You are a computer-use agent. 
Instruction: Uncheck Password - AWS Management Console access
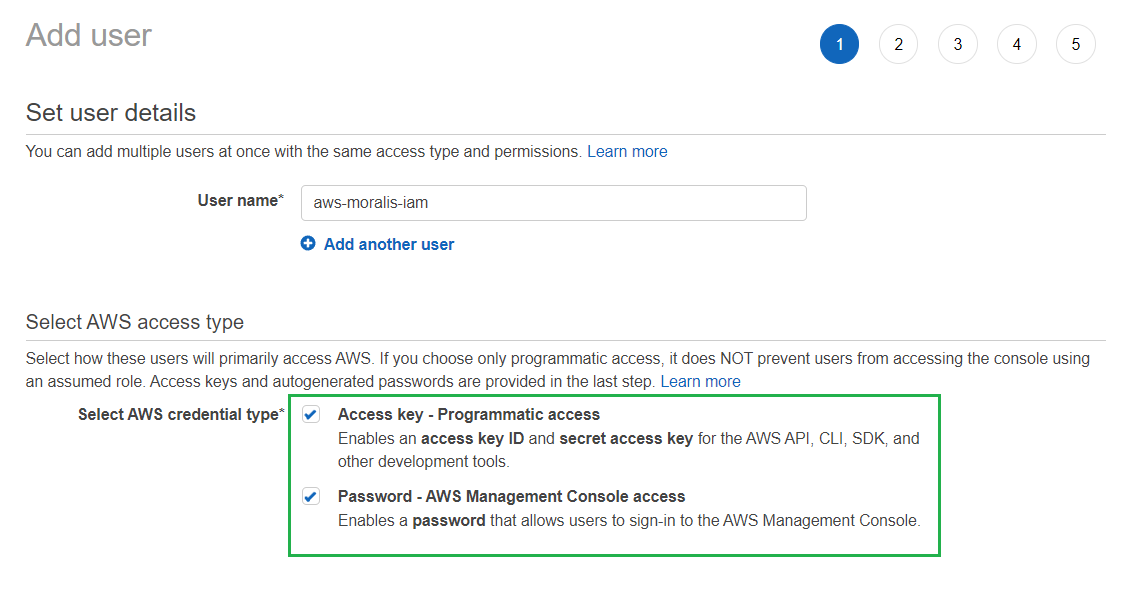point(311,495)
